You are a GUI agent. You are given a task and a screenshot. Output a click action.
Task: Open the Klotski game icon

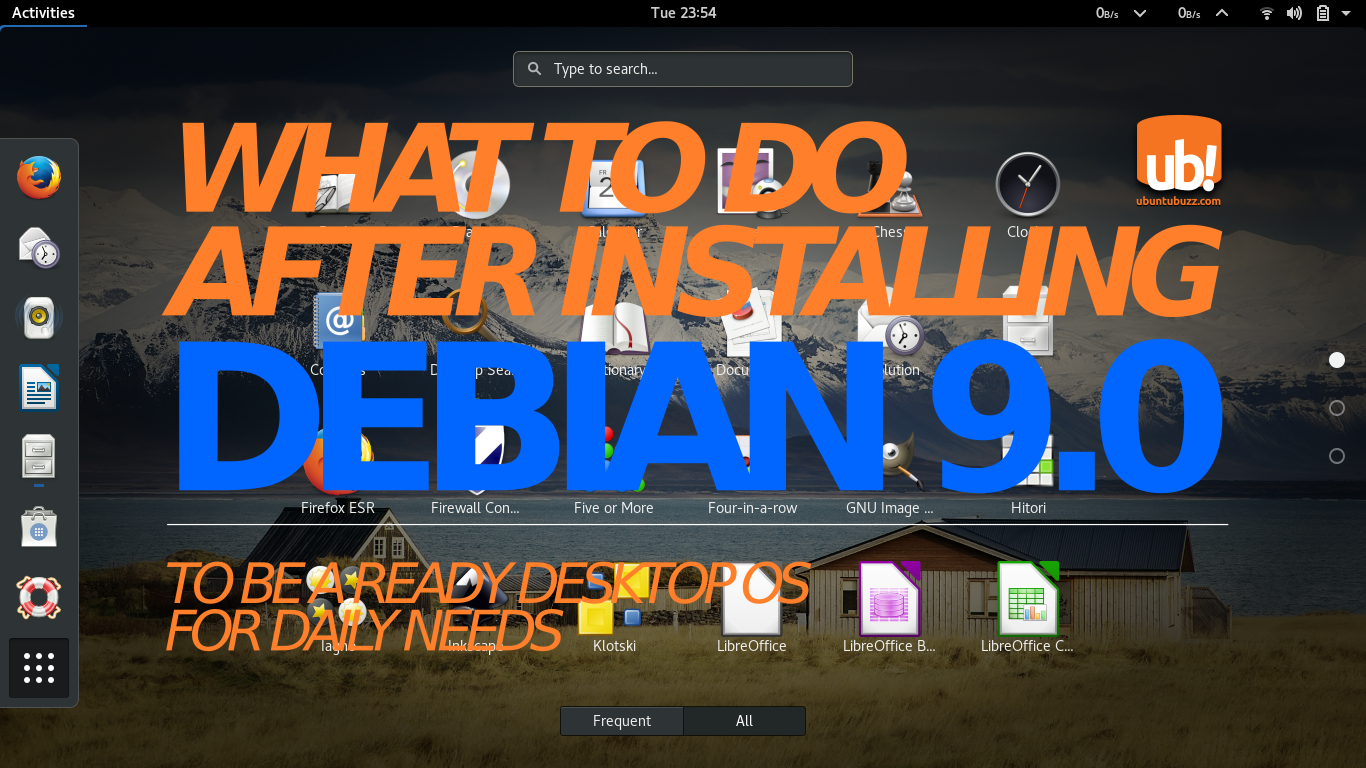pos(613,600)
